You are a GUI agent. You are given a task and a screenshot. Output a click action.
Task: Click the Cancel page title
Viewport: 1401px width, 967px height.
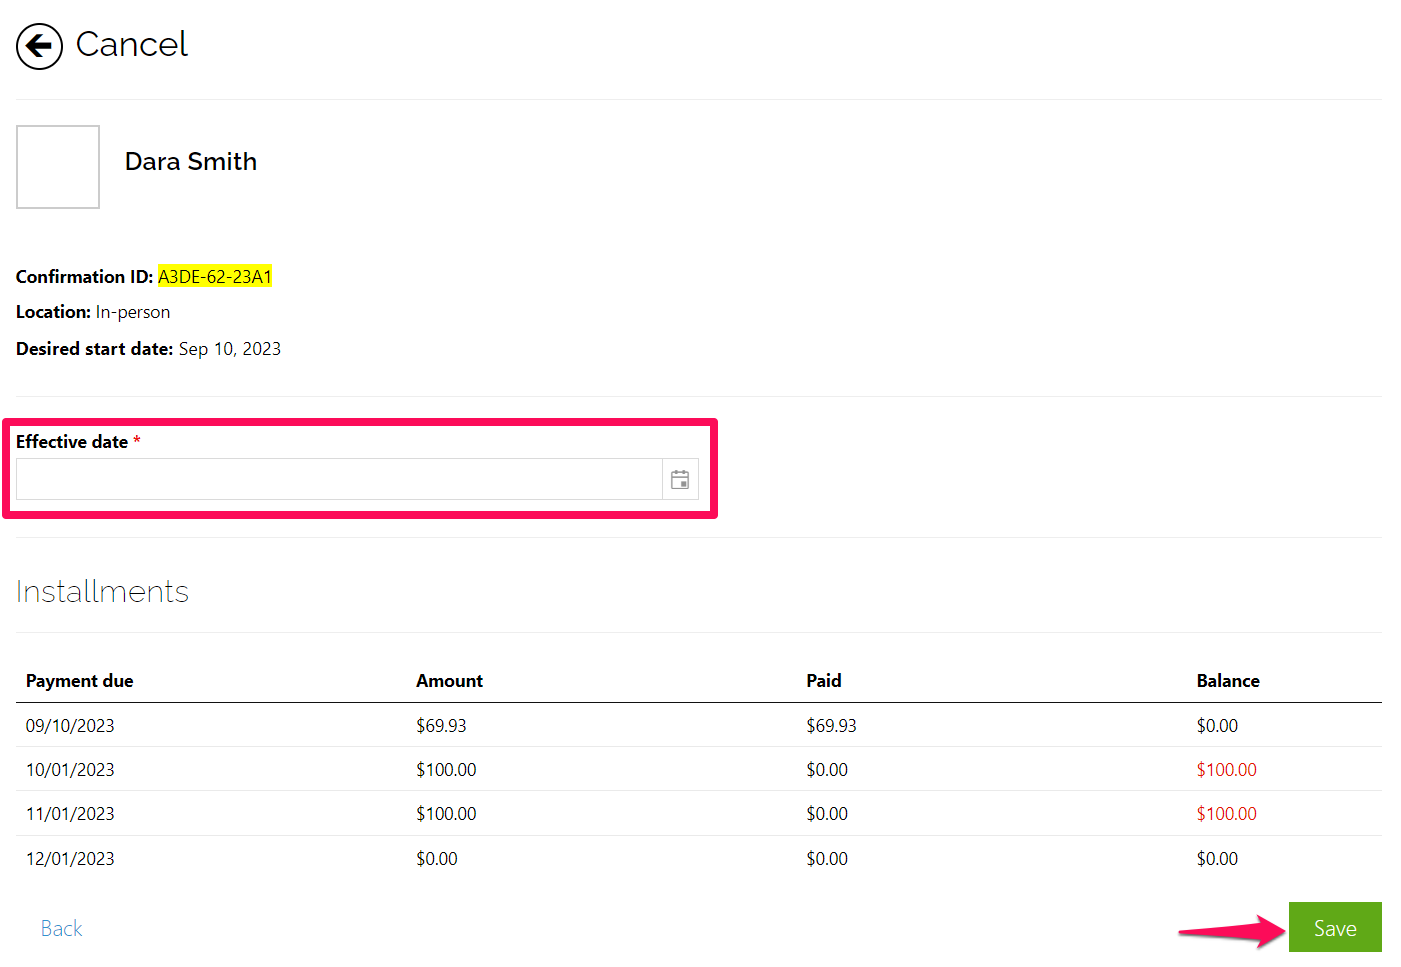tap(132, 44)
